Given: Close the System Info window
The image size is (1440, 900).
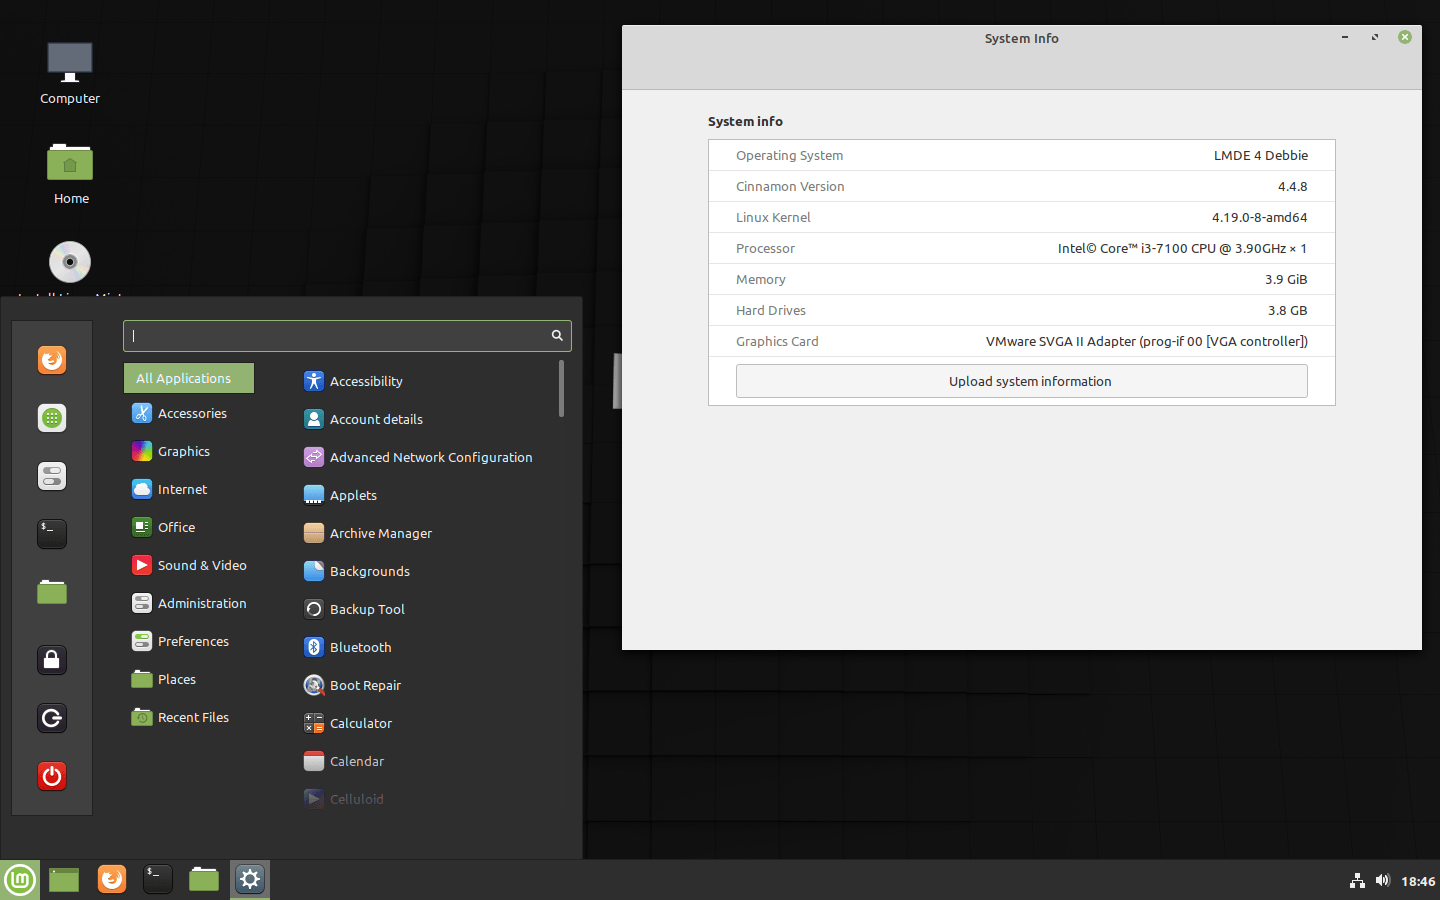Looking at the screenshot, I should (1405, 37).
